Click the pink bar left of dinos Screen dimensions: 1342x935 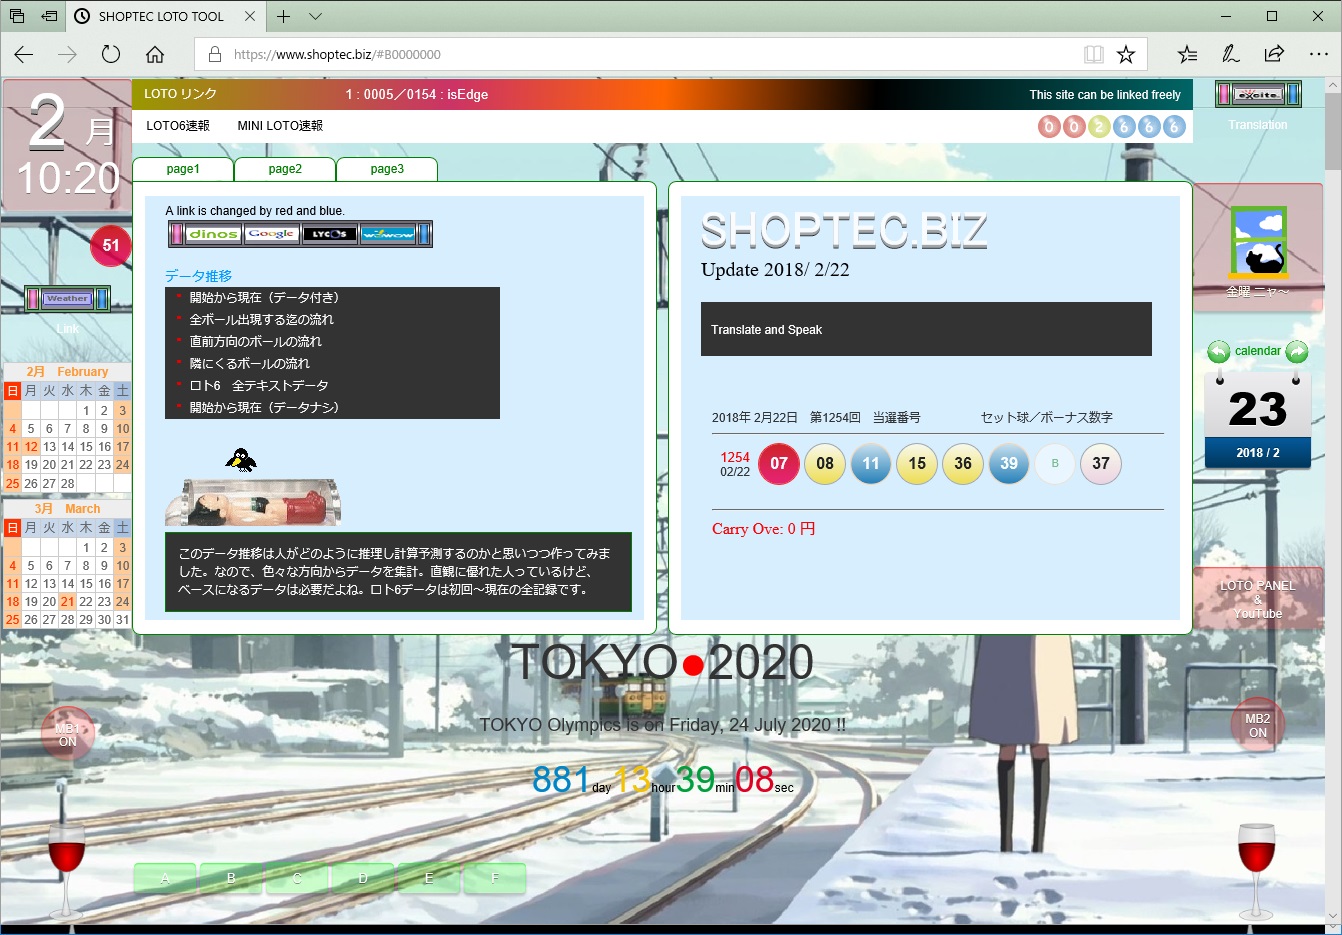click(x=176, y=234)
